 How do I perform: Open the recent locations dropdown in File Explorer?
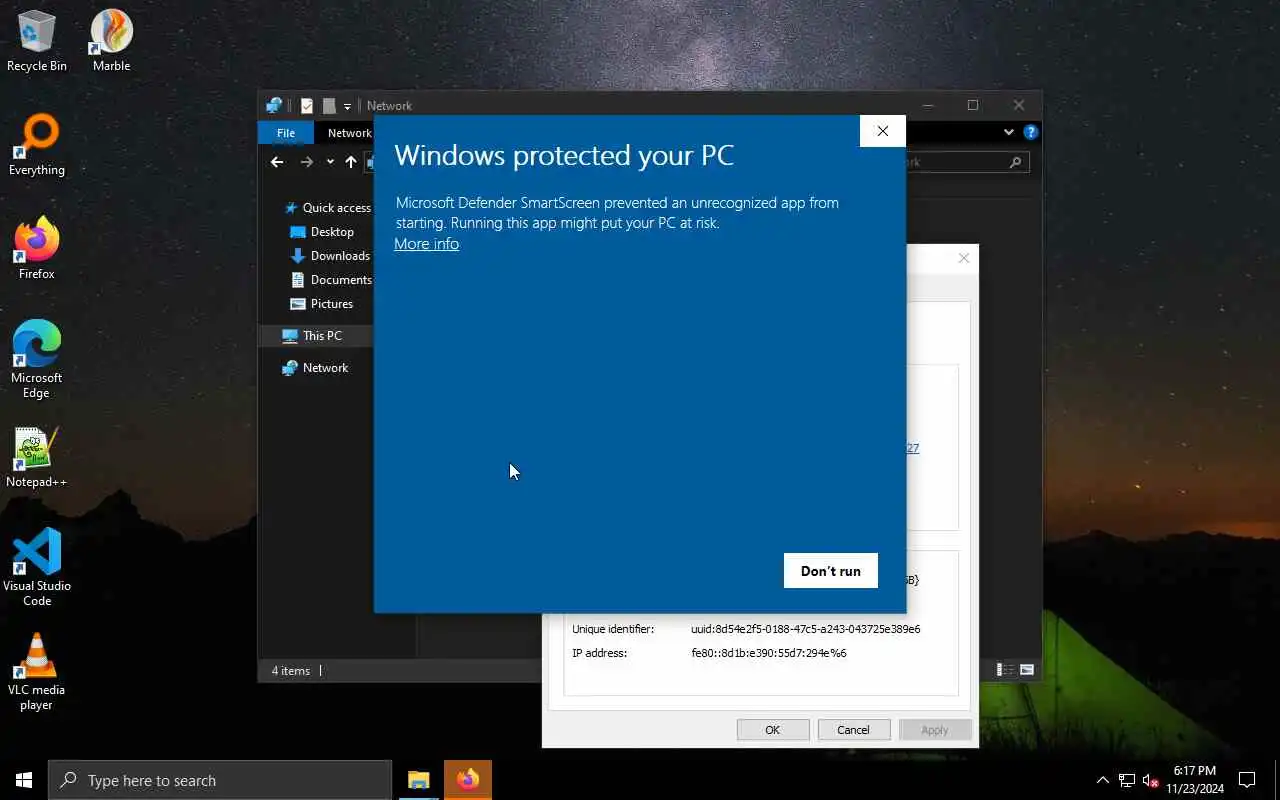[330, 162]
